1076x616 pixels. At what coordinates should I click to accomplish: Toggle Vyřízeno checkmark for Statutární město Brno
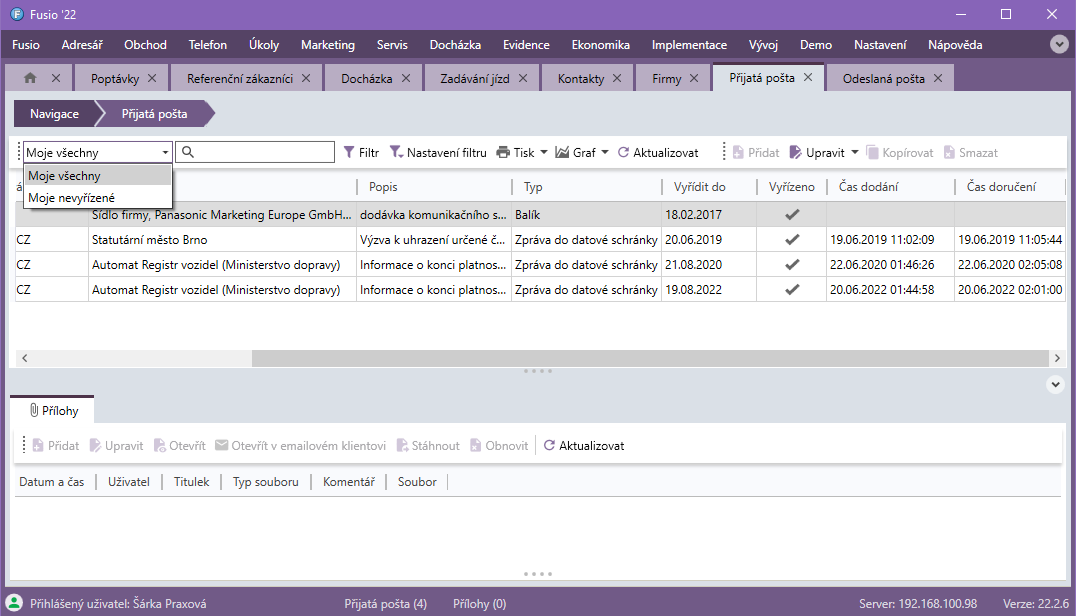point(792,240)
